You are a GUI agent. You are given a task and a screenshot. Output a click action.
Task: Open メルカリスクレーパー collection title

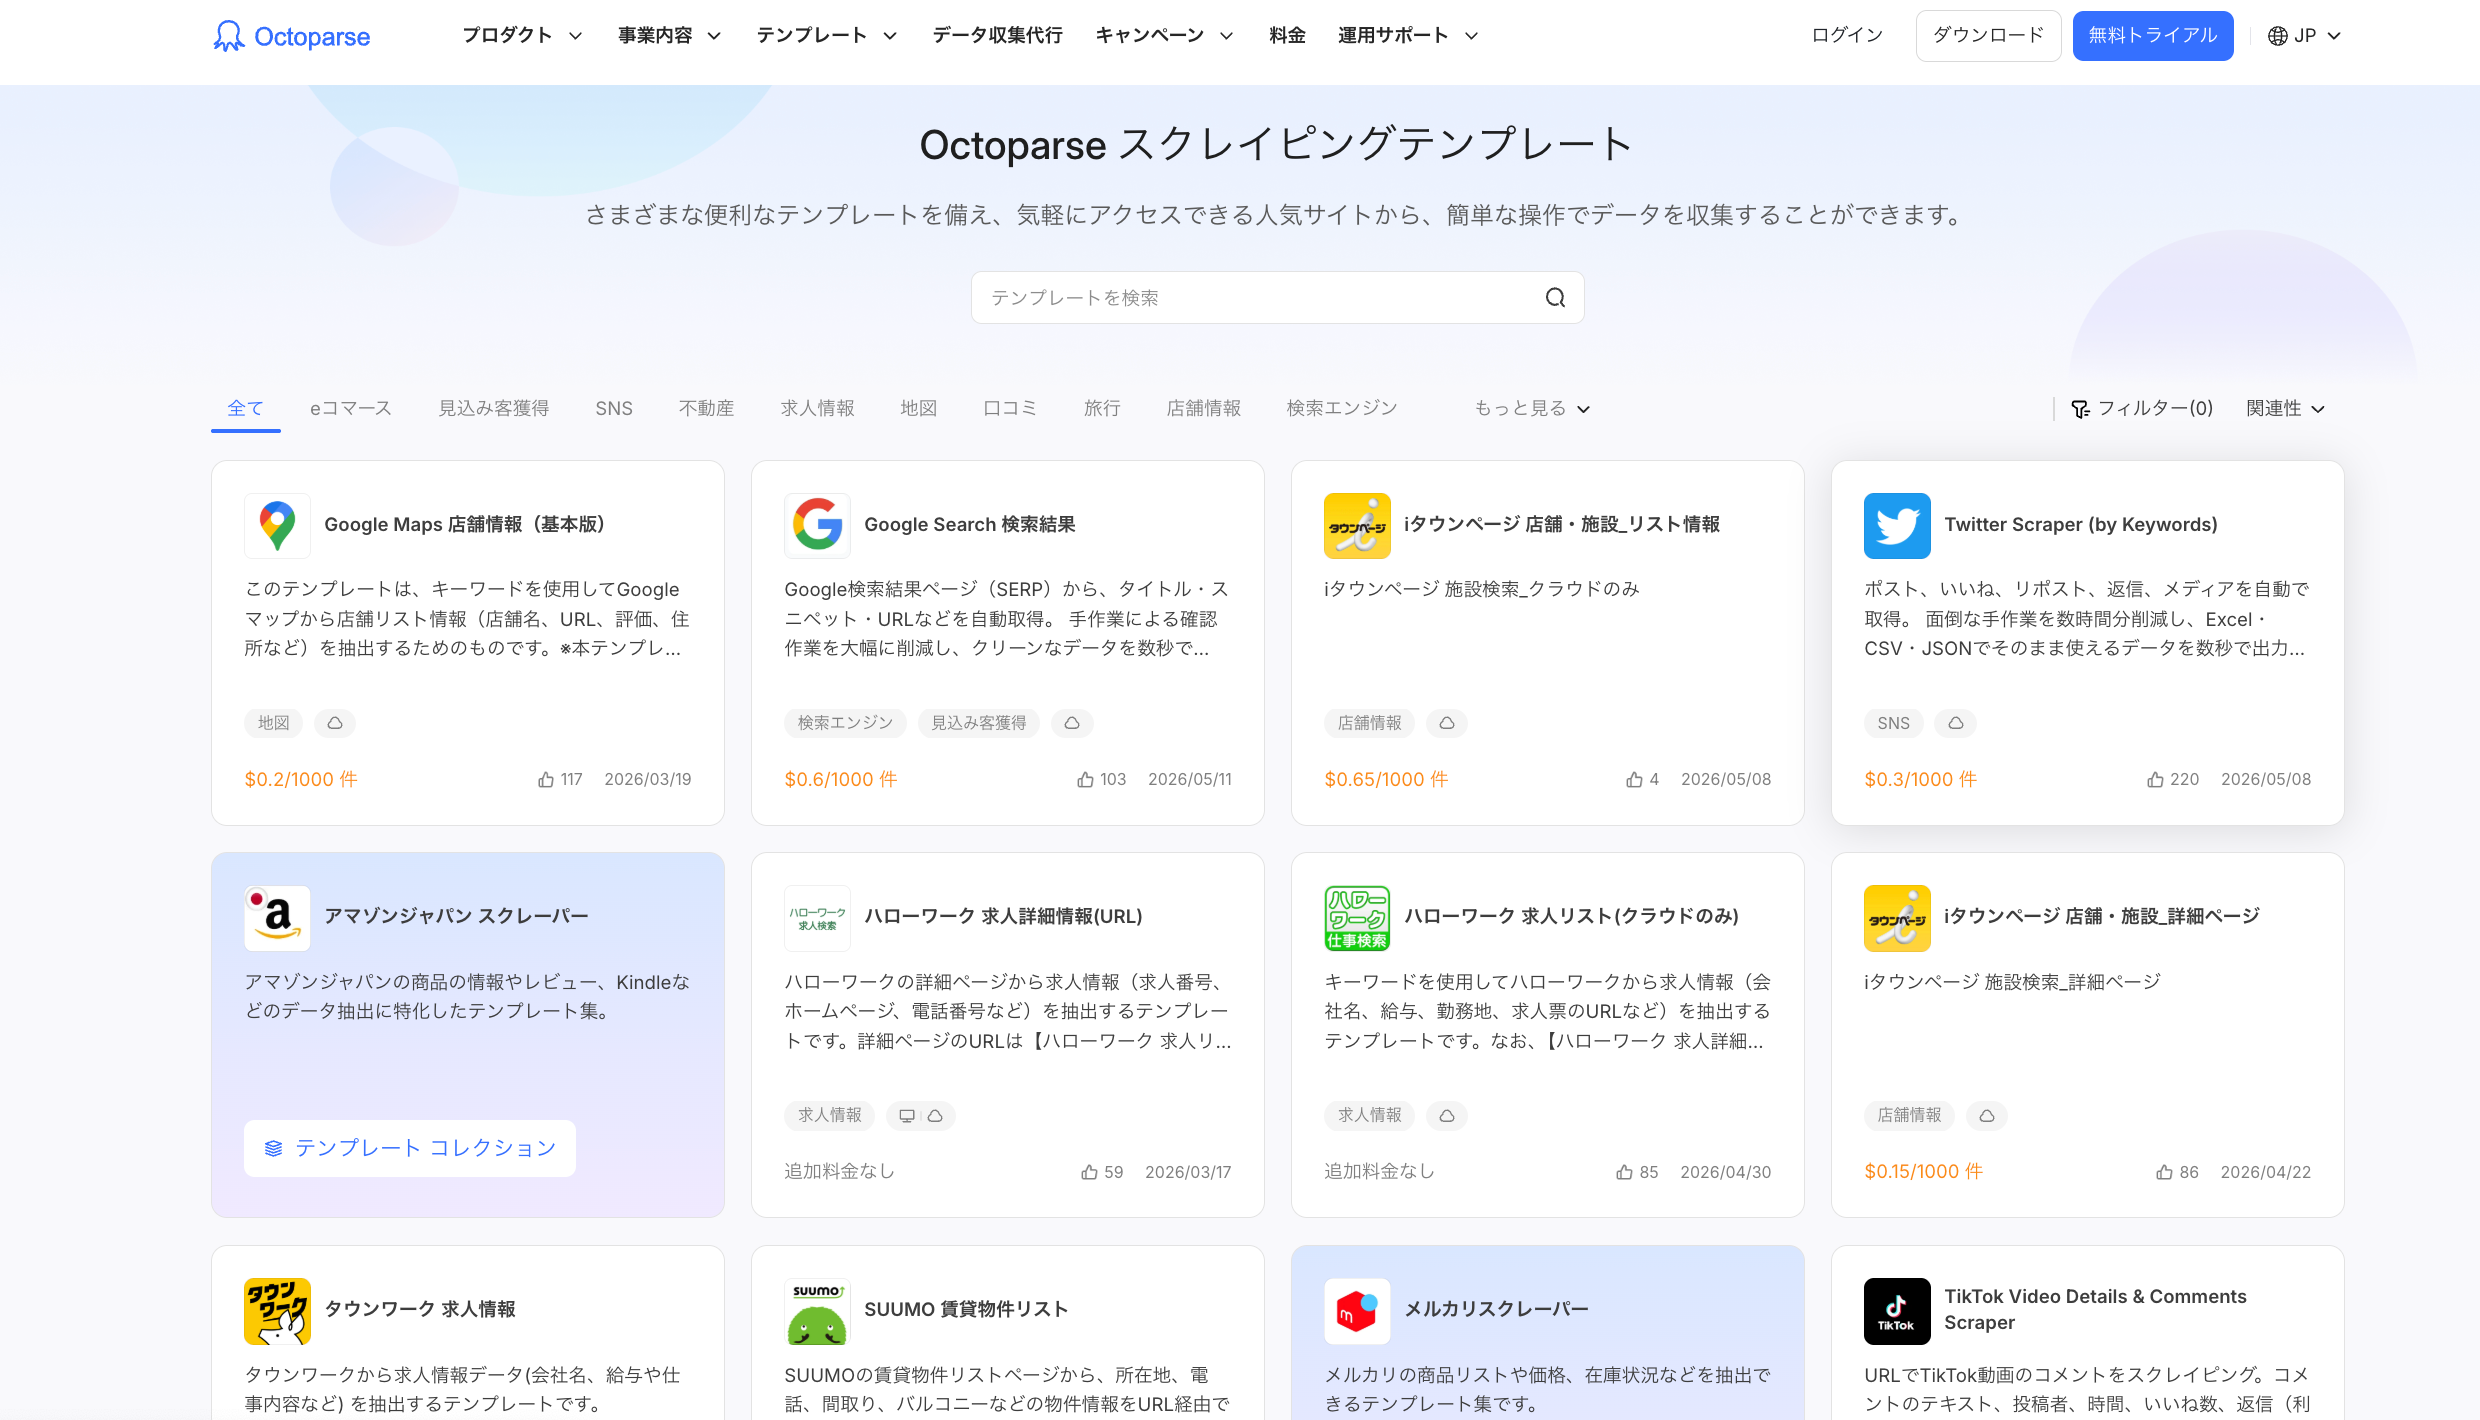1496,1310
